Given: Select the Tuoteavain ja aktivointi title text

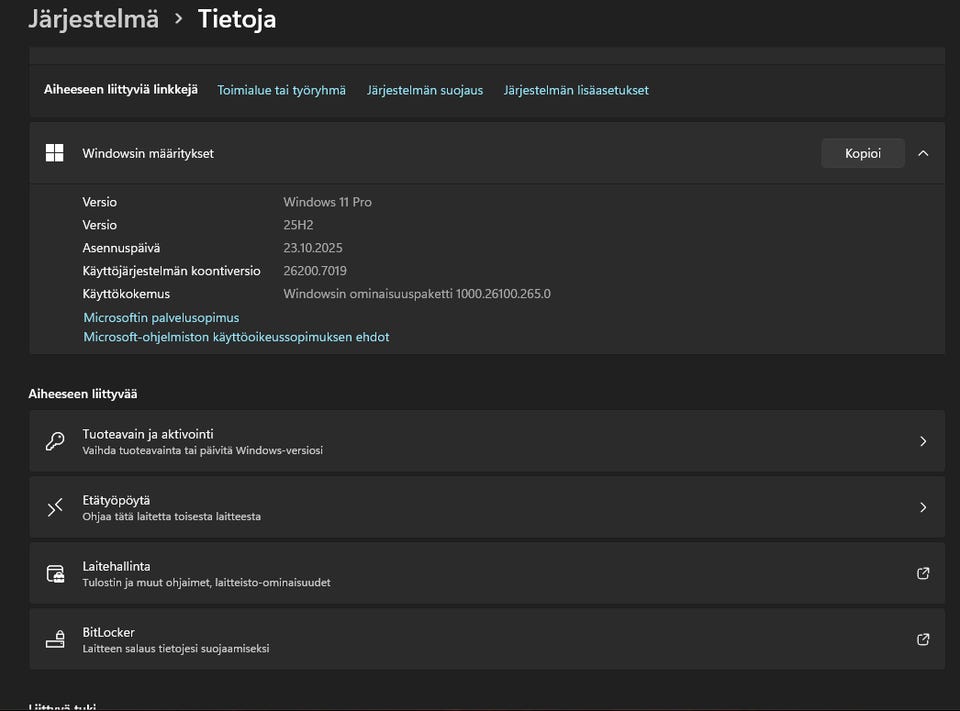Looking at the screenshot, I should pos(147,434).
